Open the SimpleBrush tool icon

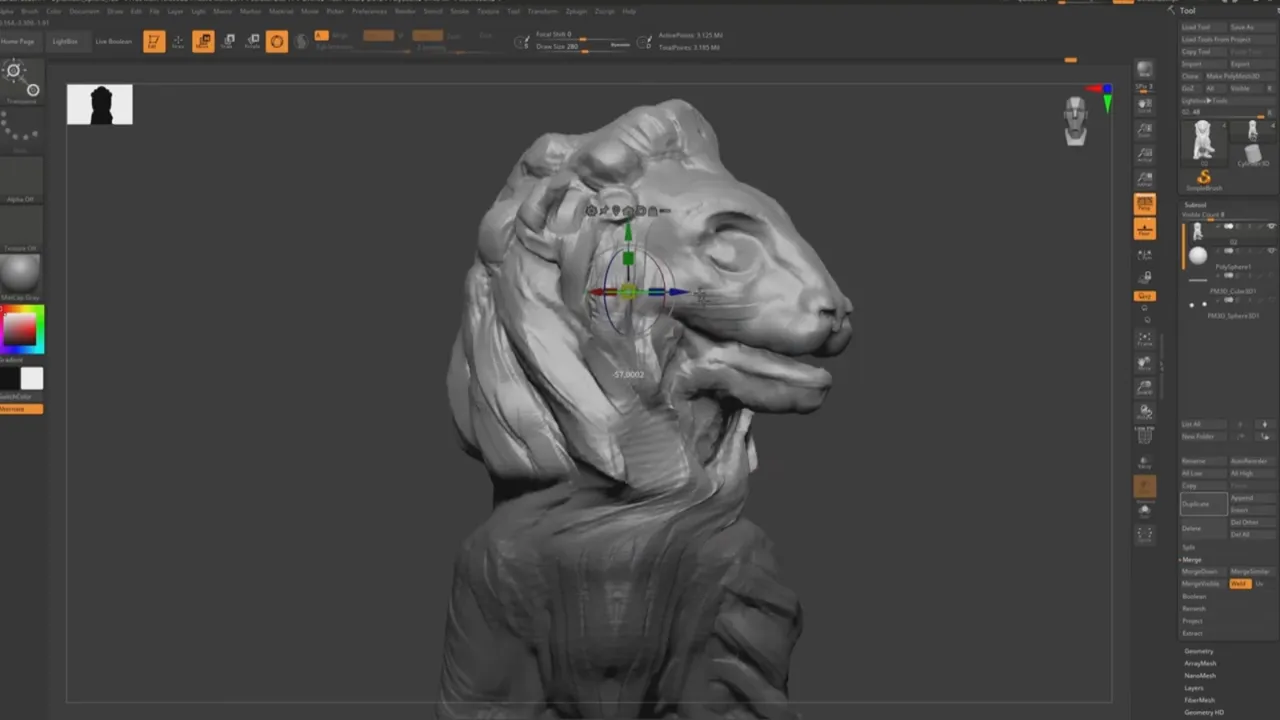click(x=1204, y=179)
